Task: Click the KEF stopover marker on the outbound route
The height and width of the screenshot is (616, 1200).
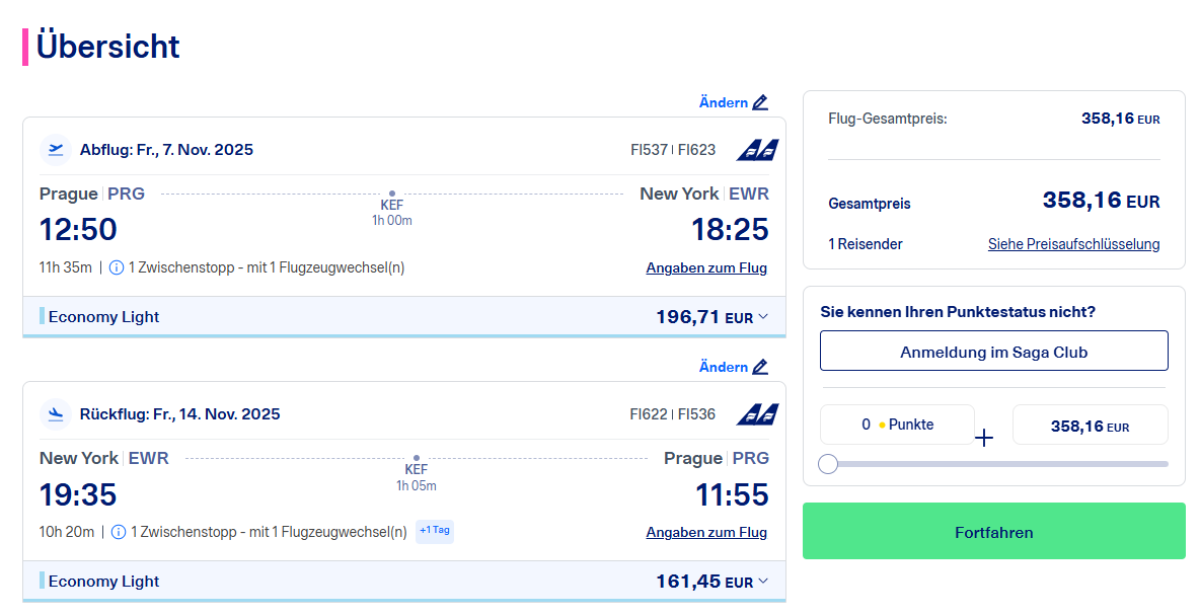Action: click(392, 193)
